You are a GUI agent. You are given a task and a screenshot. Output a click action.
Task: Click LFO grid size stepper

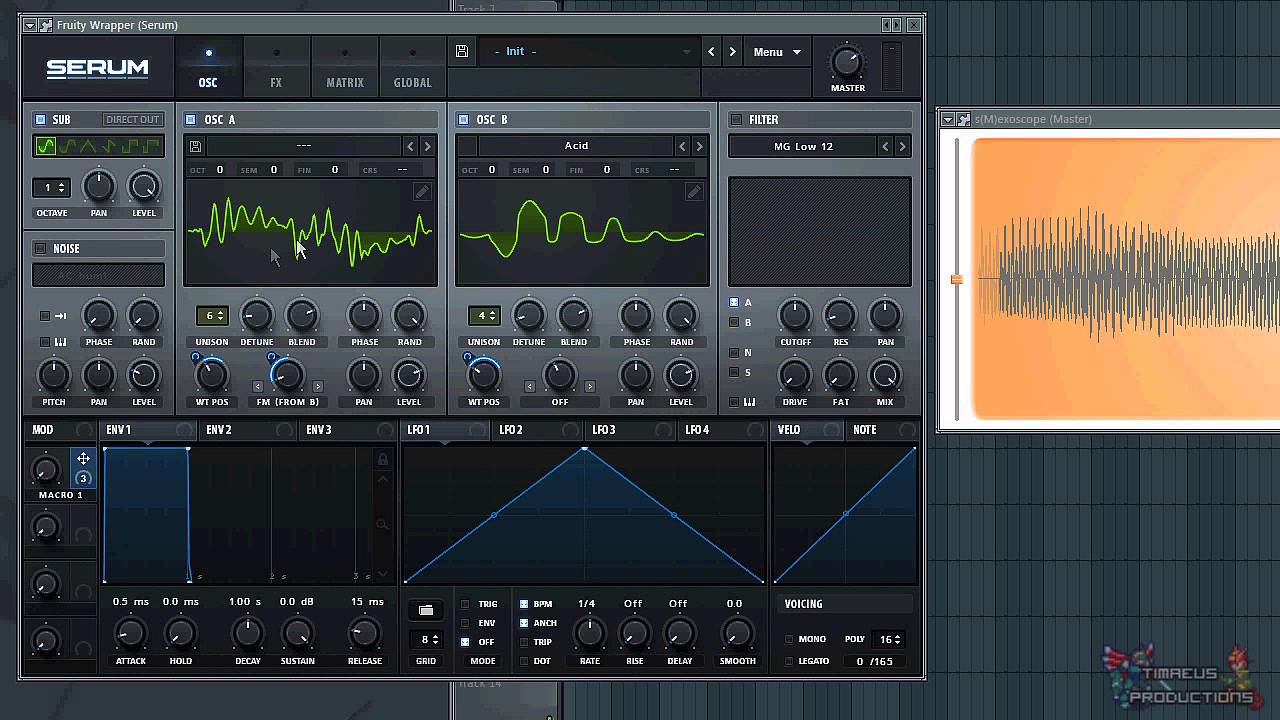pos(427,639)
